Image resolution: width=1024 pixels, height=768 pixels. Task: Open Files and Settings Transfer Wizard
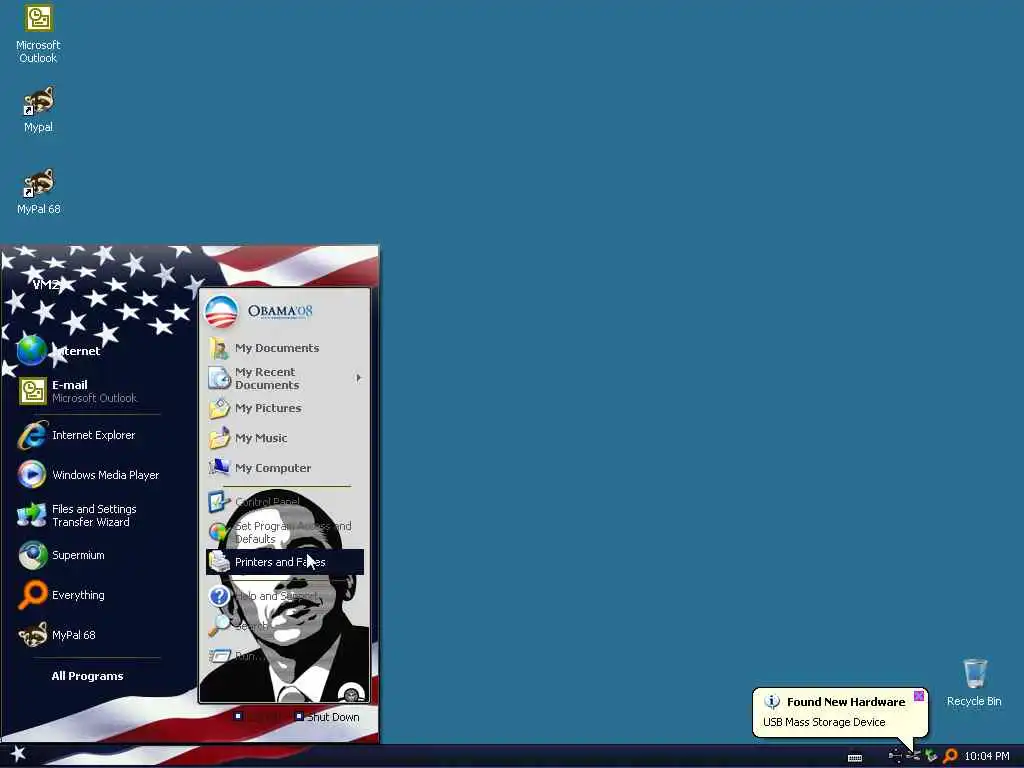88,515
